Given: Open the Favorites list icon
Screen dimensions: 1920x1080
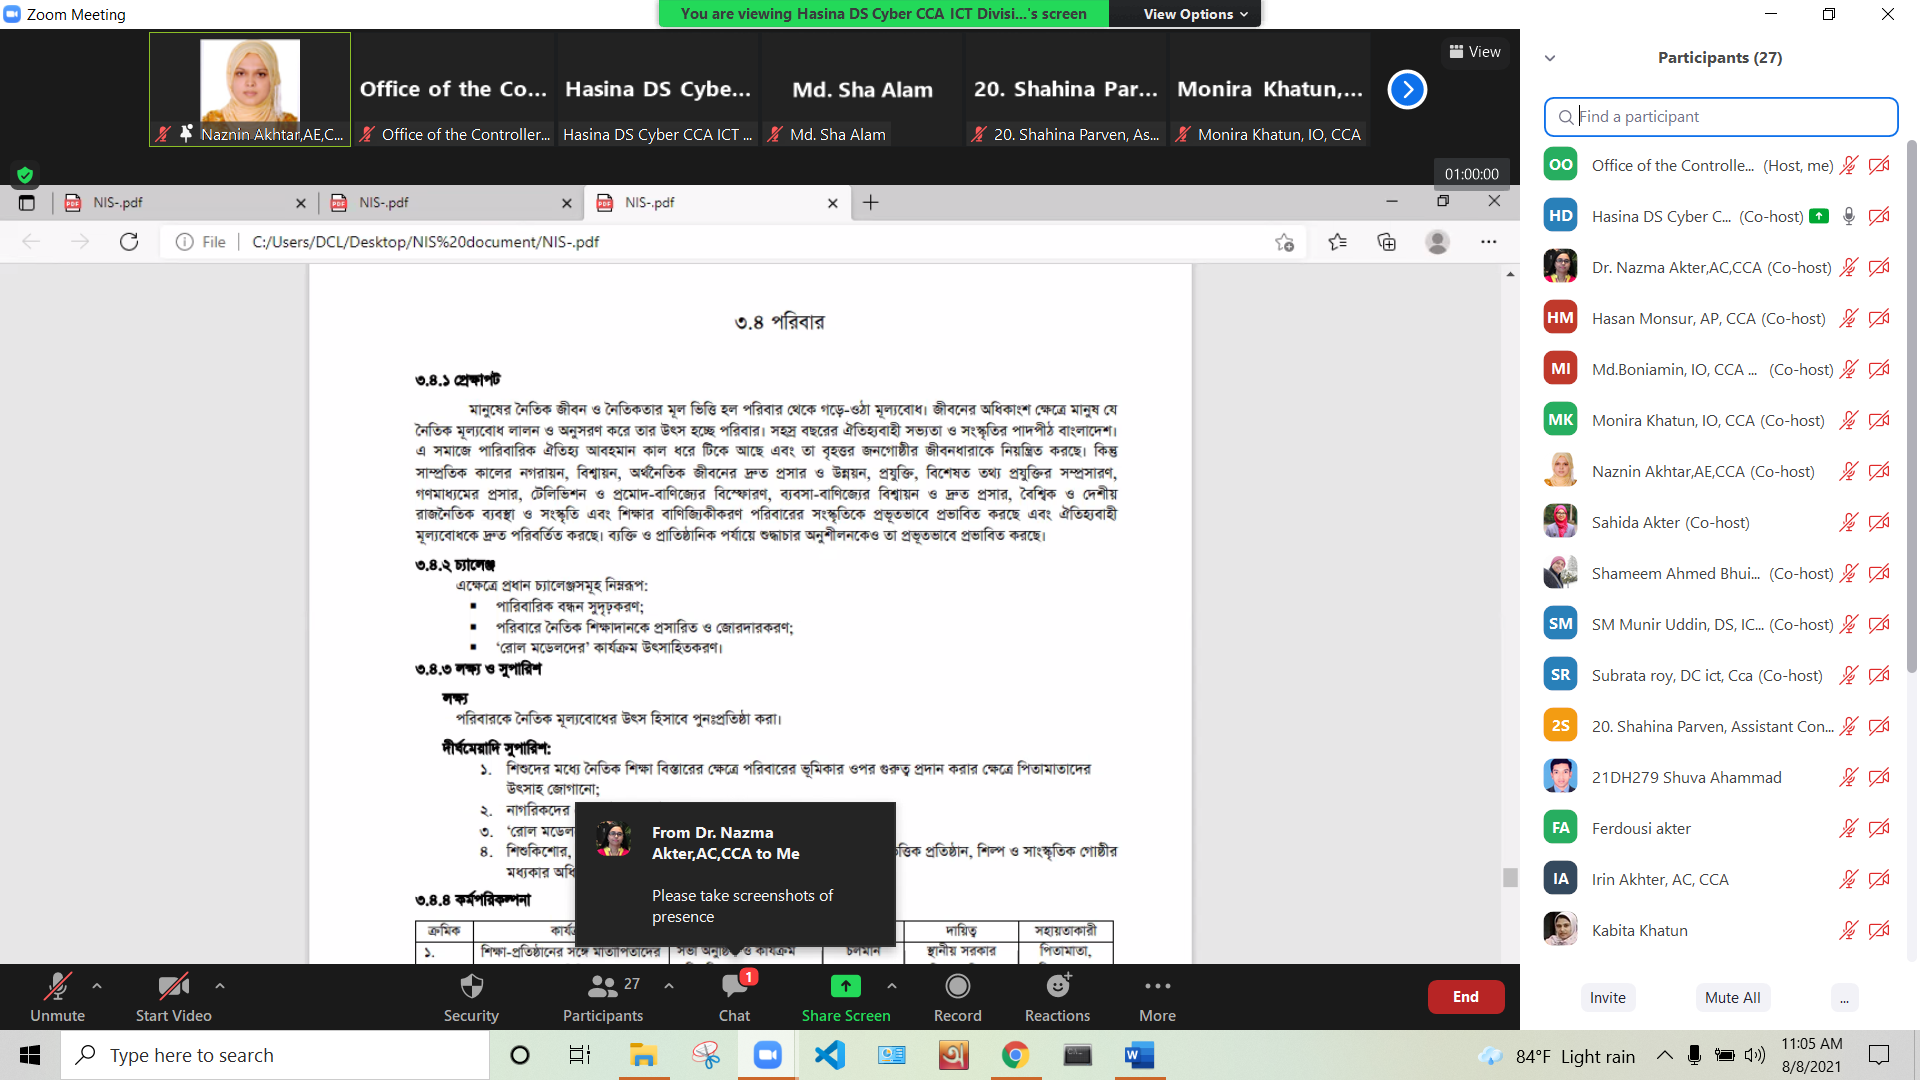Looking at the screenshot, I should click(x=1337, y=242).
